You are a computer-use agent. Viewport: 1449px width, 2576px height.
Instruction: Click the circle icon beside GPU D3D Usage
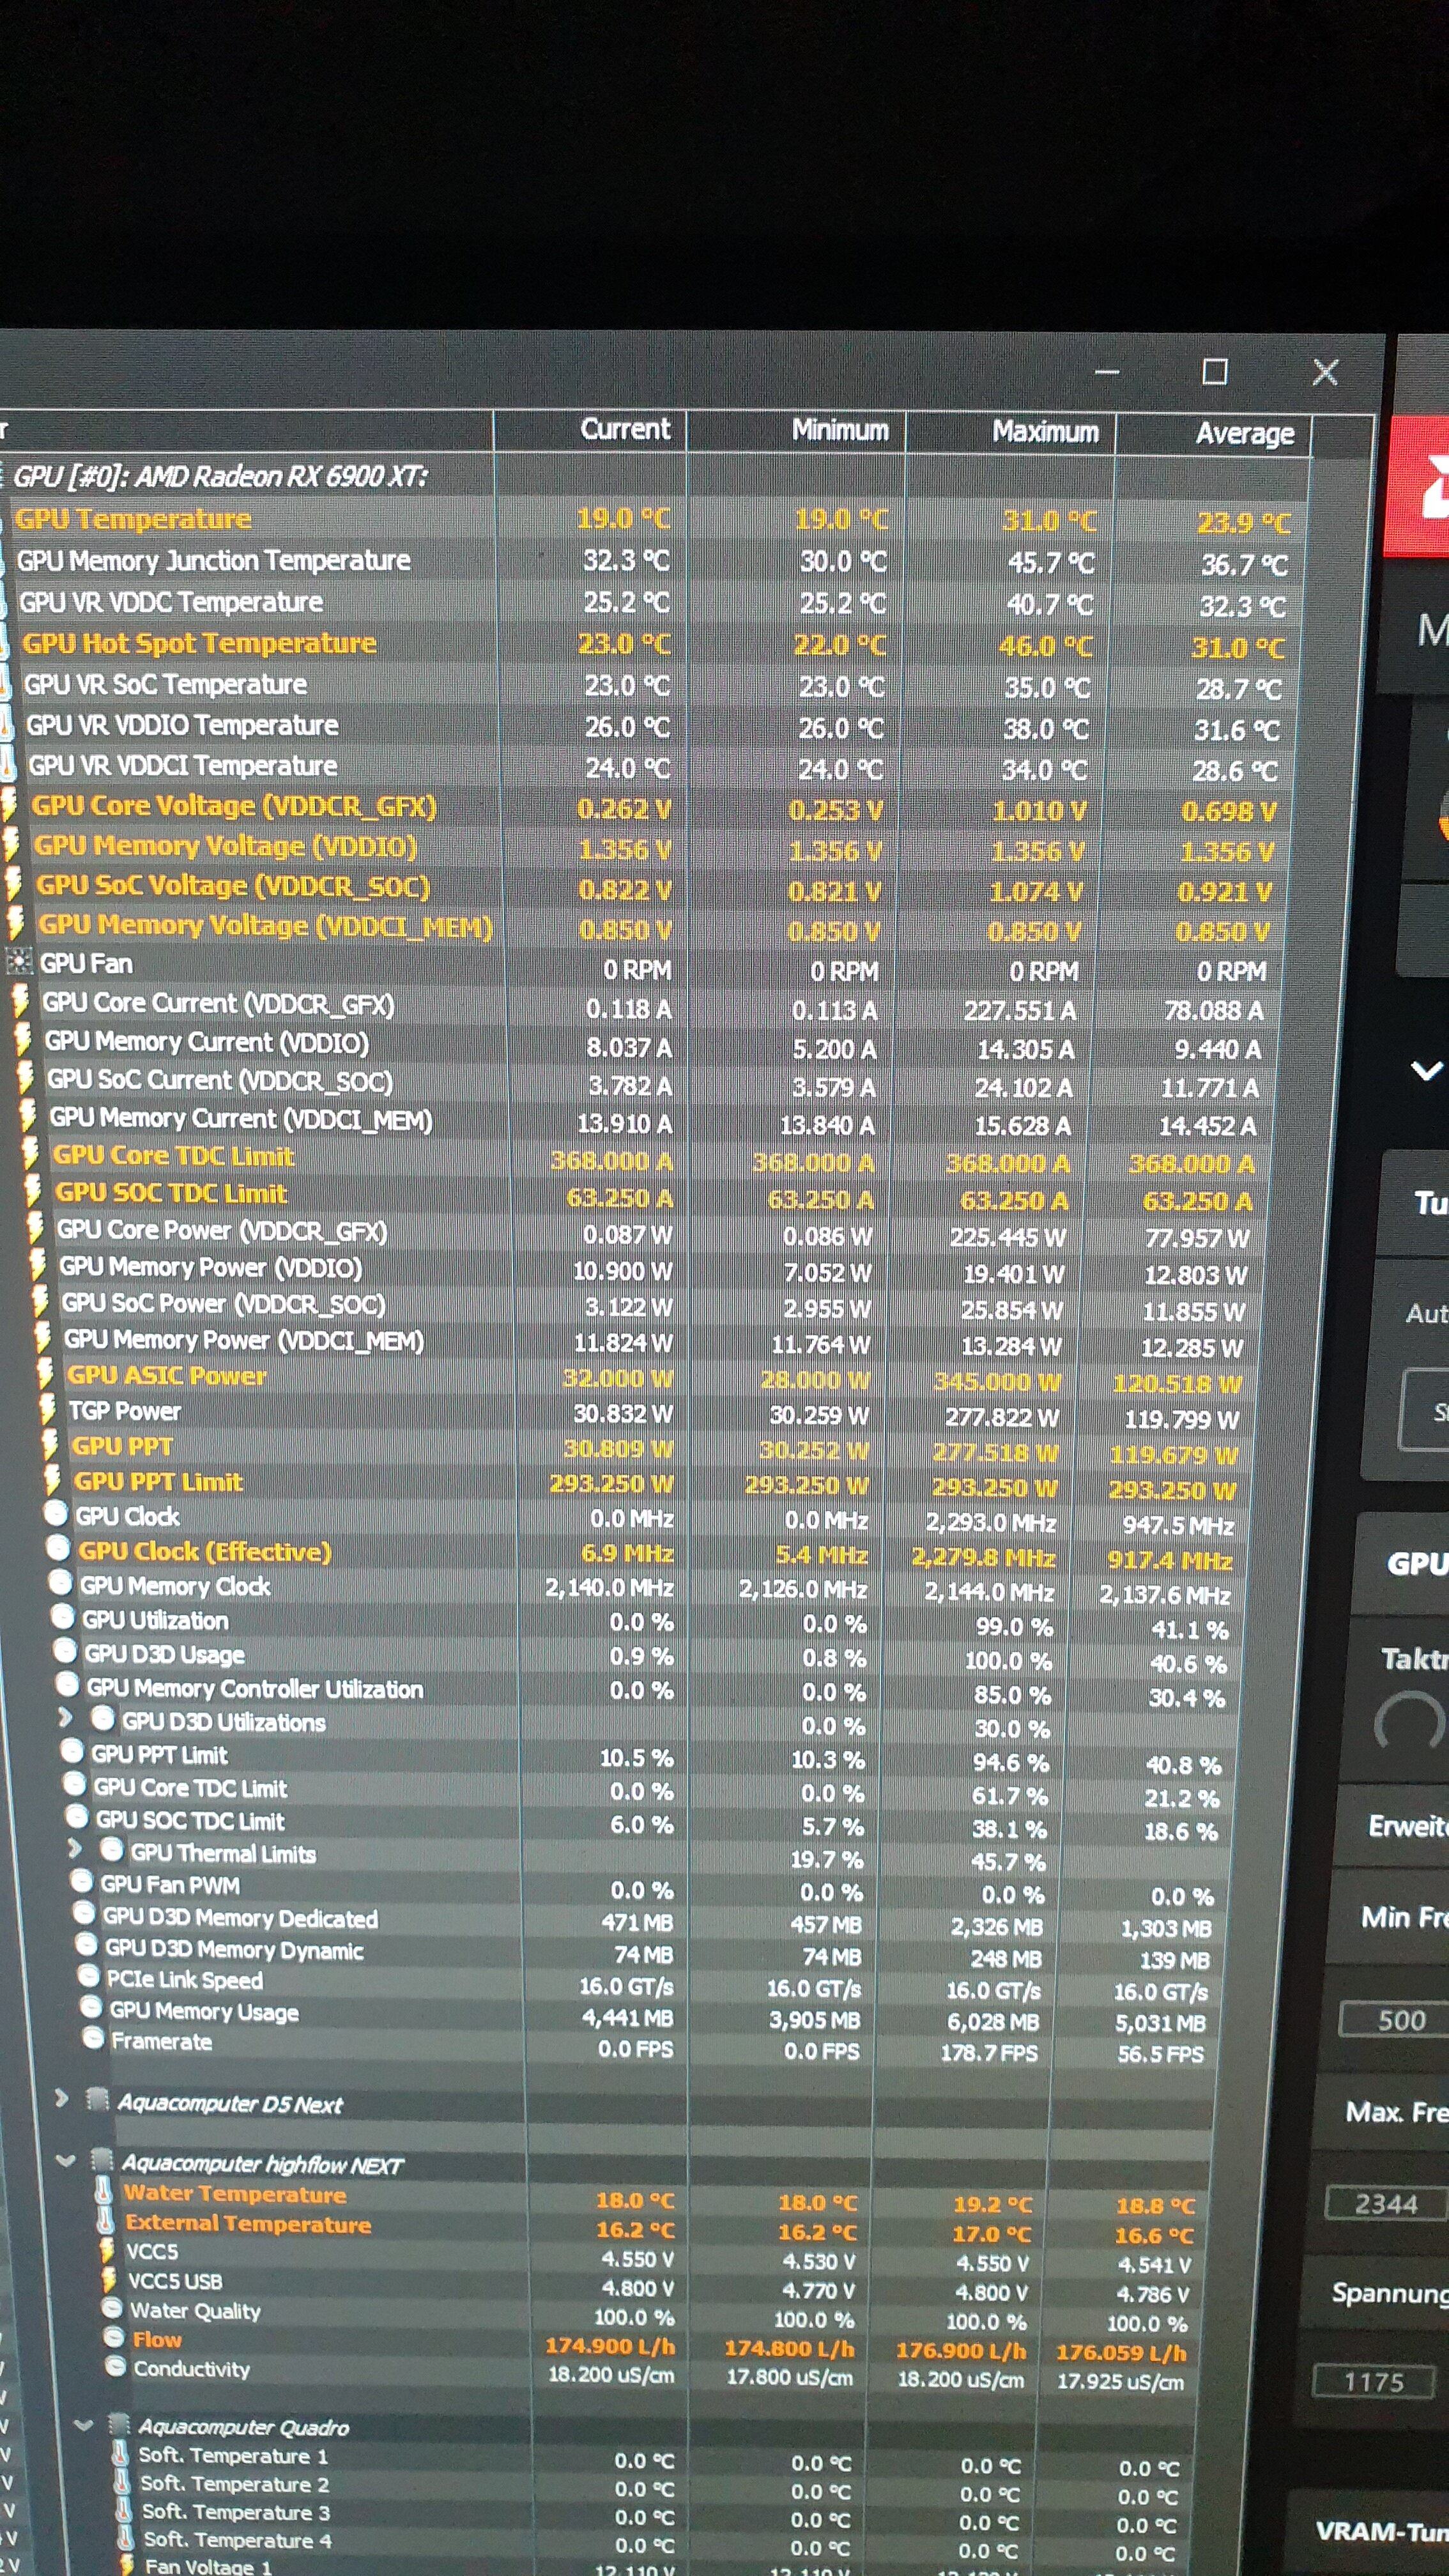pos(66,1651)
